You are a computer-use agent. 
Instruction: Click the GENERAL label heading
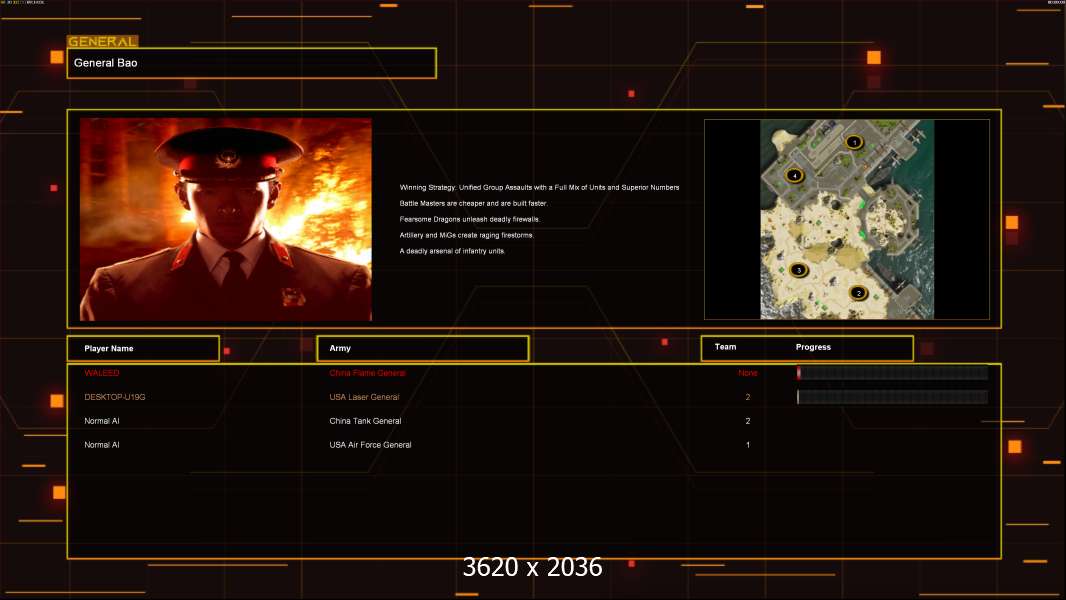(103, 41)
